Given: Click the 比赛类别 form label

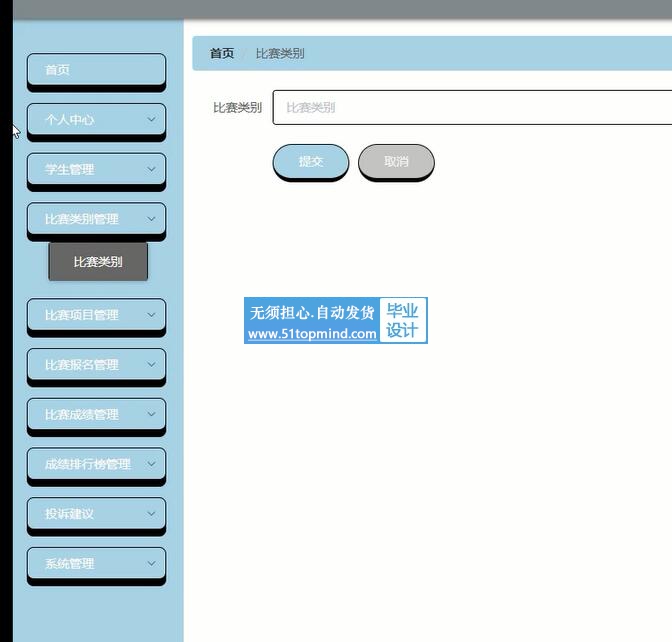Looking at the screenshot, I should click(x=237, y=108).
